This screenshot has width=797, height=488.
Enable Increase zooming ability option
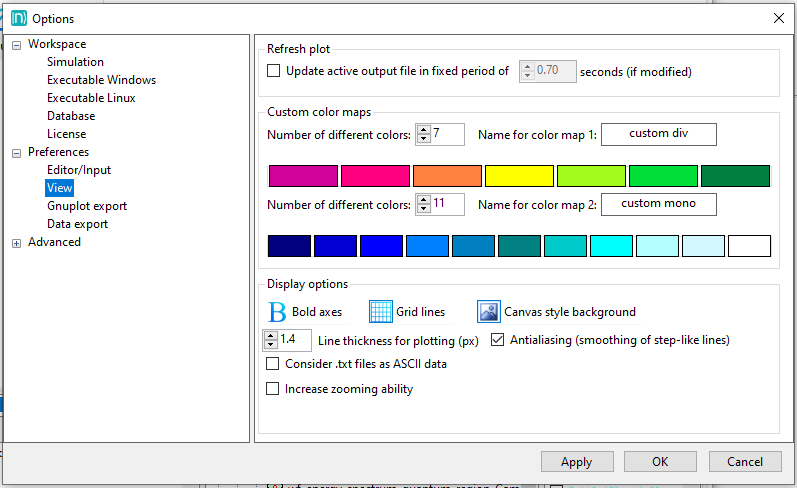(x=274, y=389)
